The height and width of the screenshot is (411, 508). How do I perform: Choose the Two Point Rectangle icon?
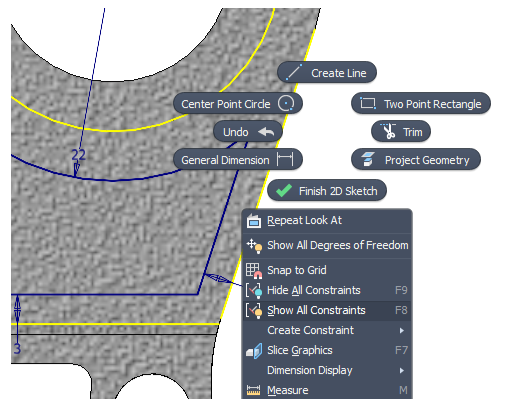point(368,103)
